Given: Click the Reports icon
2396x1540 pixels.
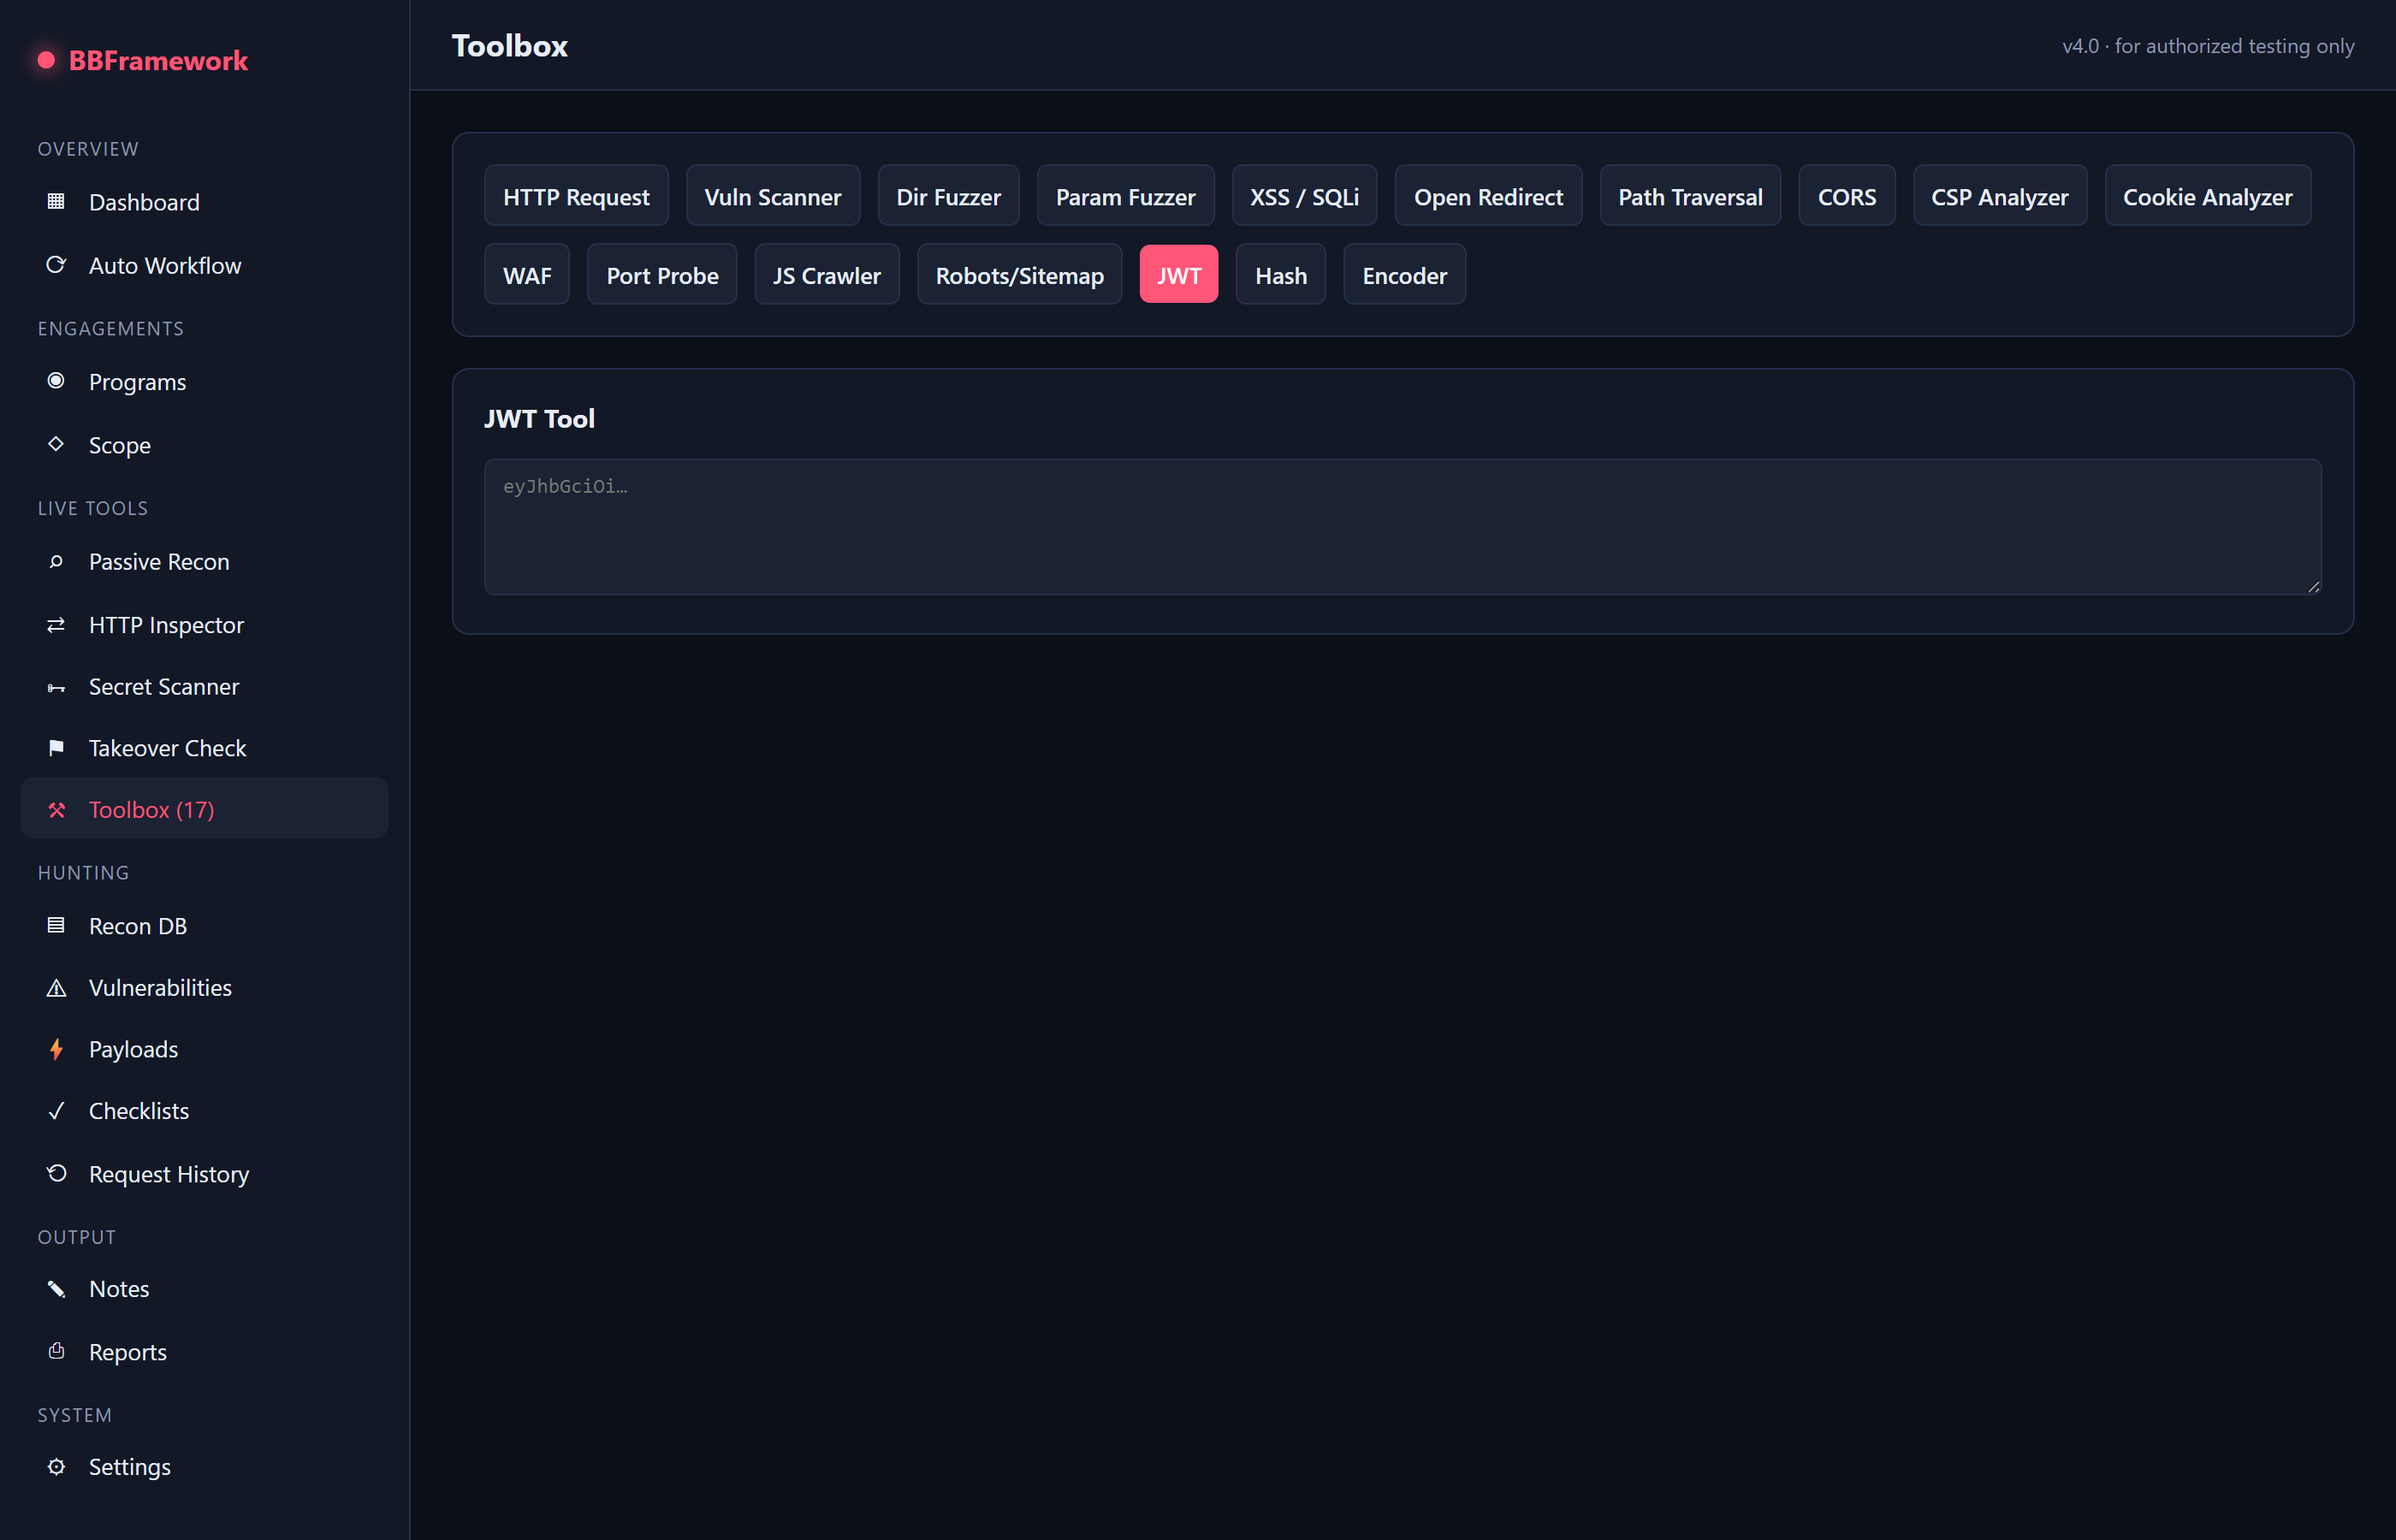Looking at the screenshot, I should (56, 1351).
